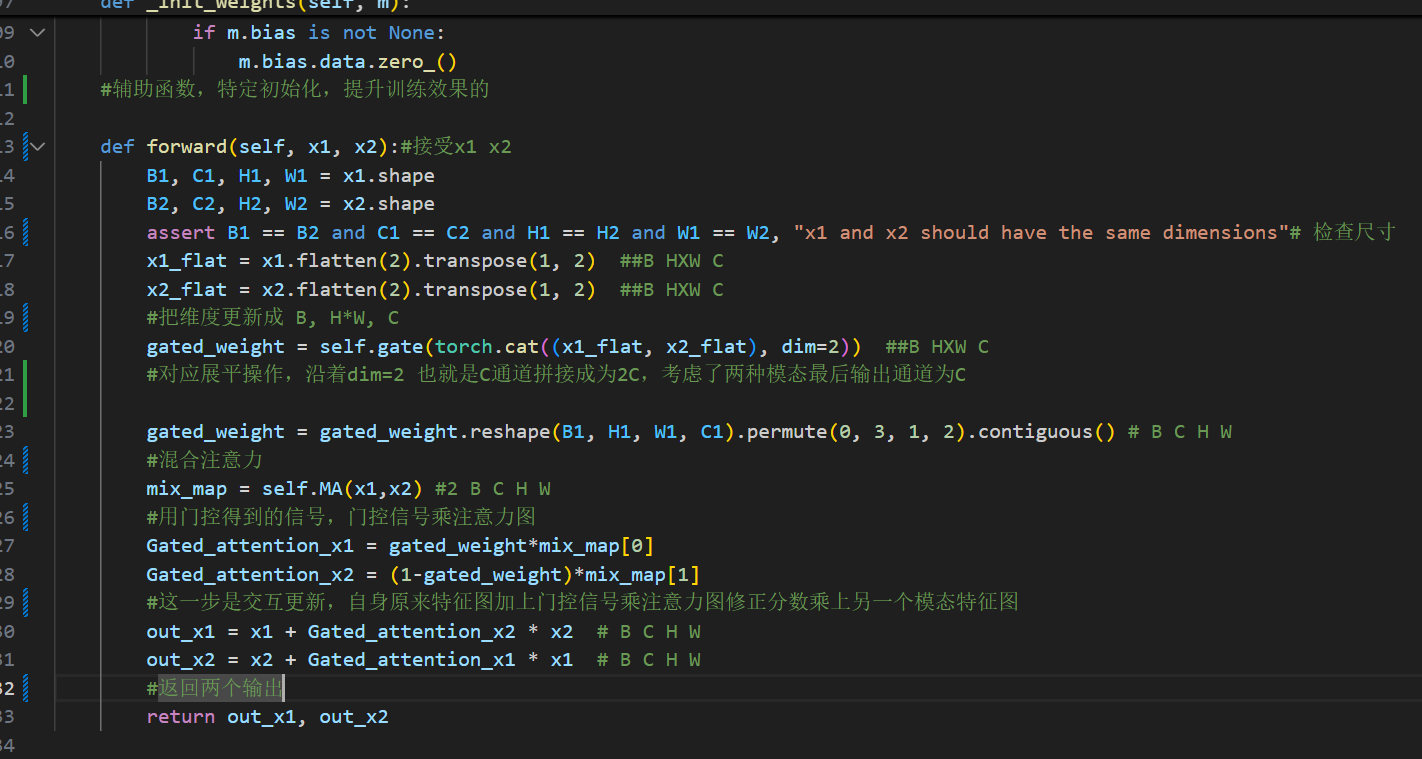Collapse the forward function with its fold chevron
This screenshot has width=1422, height=759.
pos(38,147)
